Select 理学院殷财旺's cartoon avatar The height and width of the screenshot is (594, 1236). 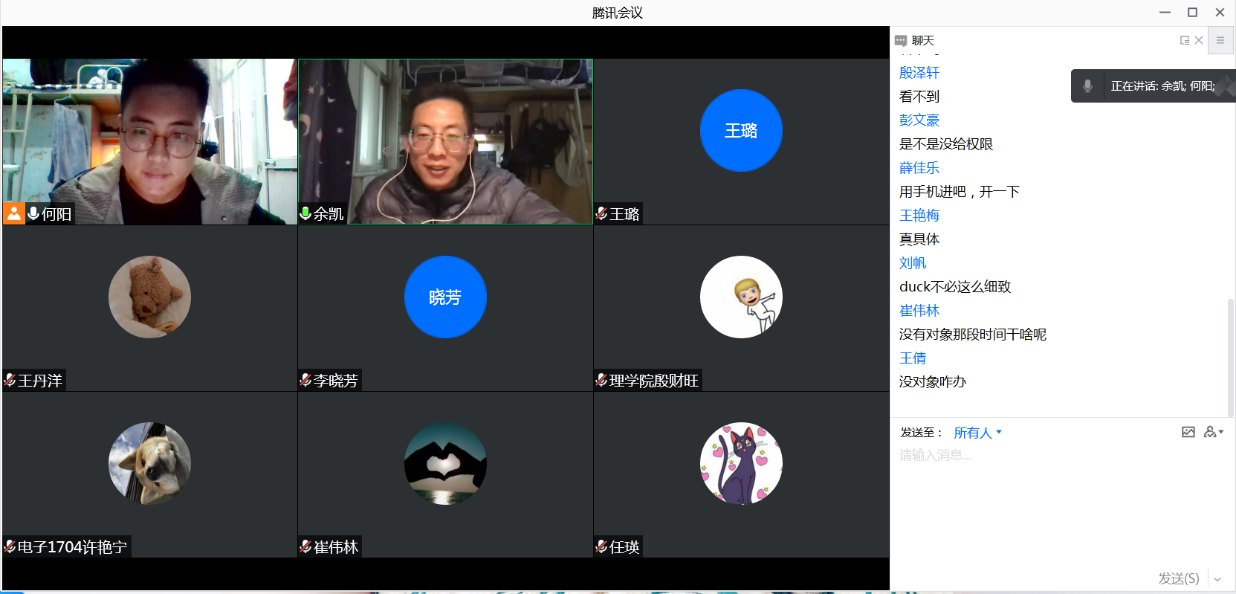coord(741,297)
